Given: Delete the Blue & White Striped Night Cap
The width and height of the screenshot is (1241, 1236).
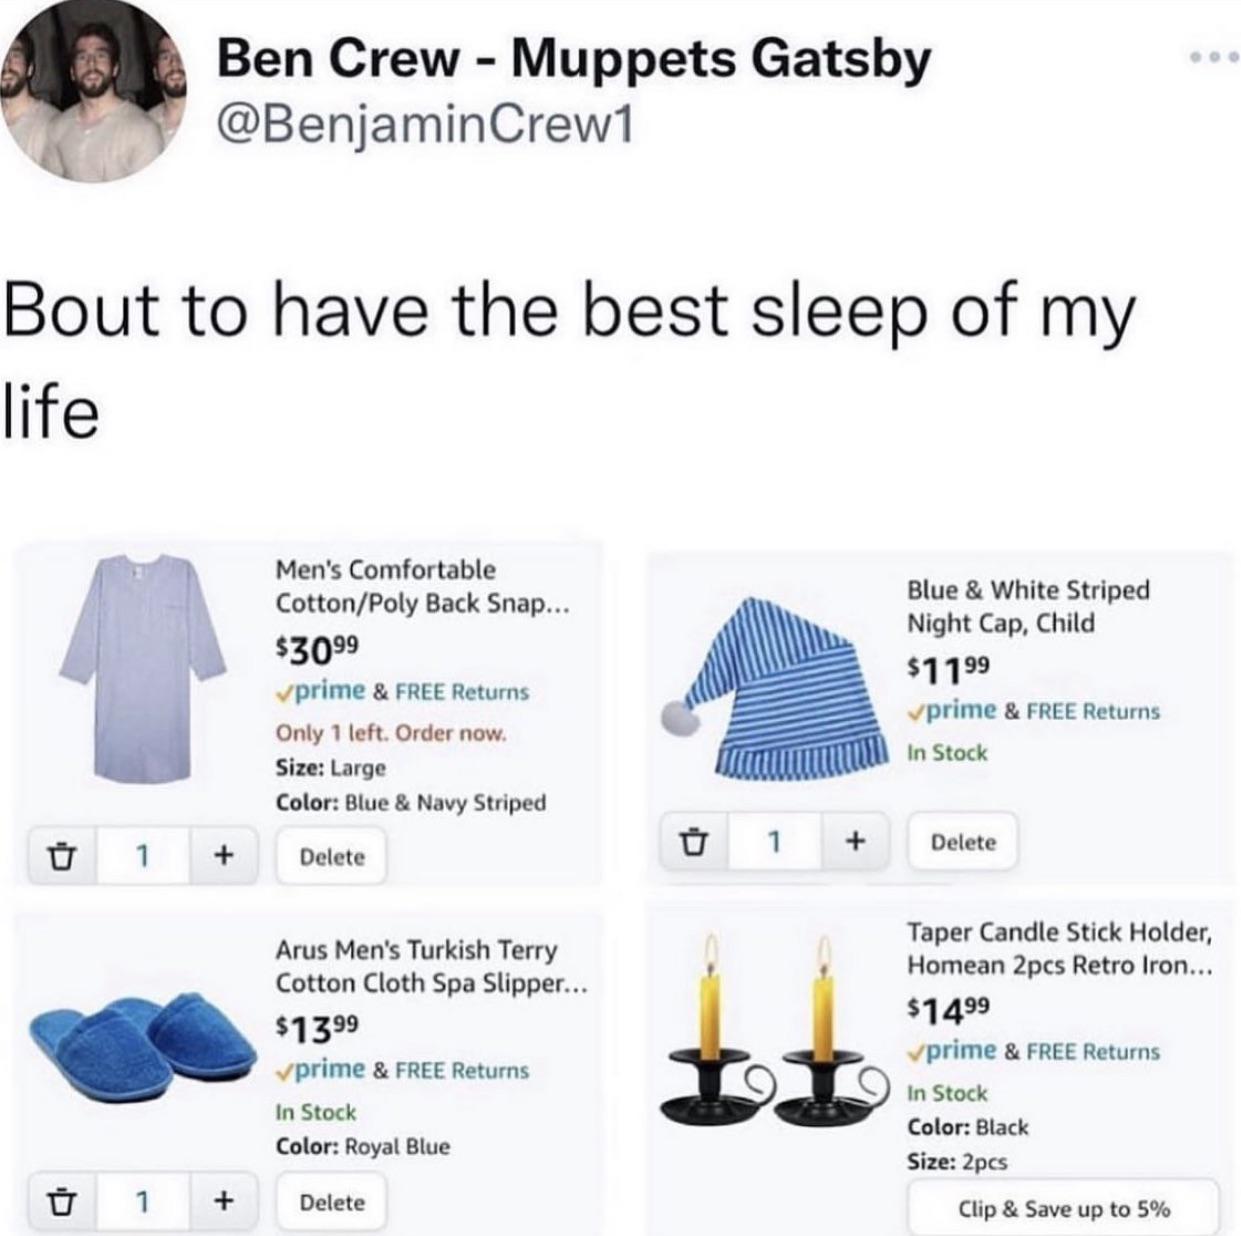Looking at the screenshot, I should click(x=962, y=842).
